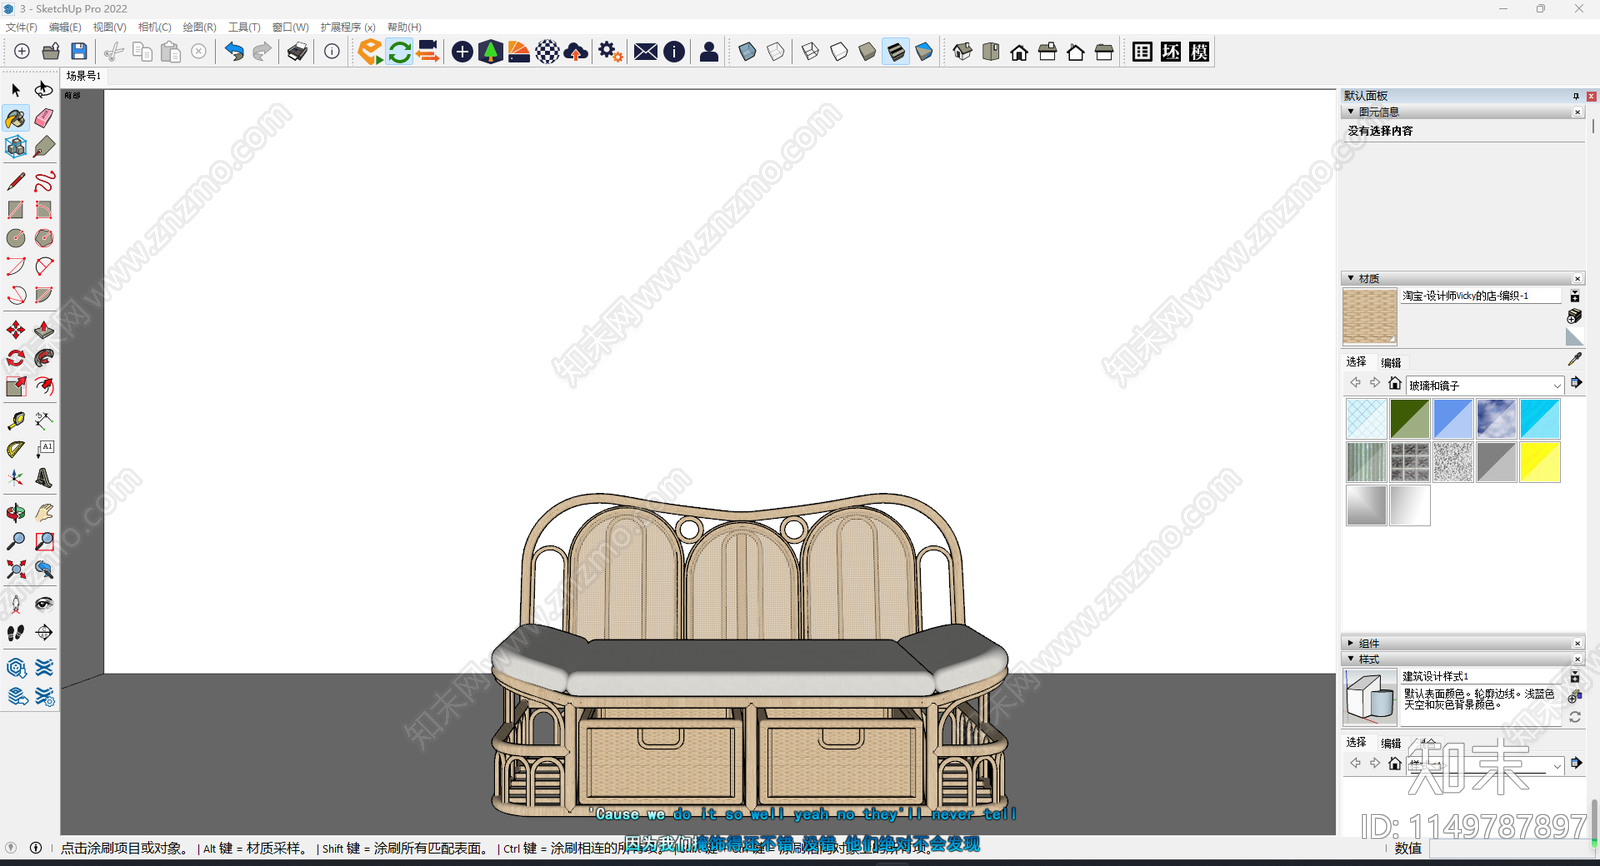Open the styles library dropdown
This screenshot has width=1600, height=866.
[x=1485, y=765]
